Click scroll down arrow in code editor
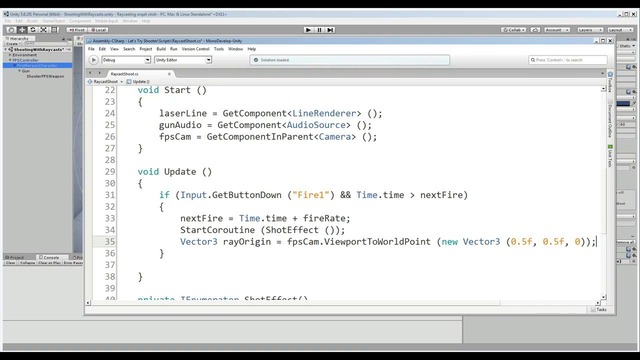The height and width of the screenshot is (360, 640). tap(603, 297)
